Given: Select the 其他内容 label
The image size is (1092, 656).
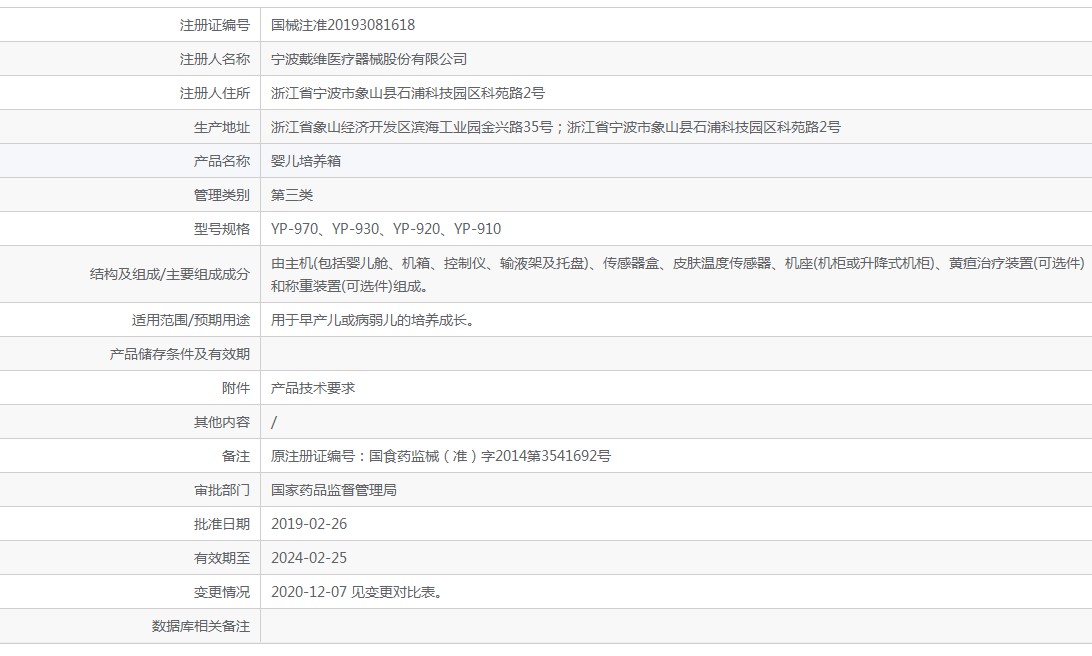Looking at the screenshot, I should [x=221, y=422].
